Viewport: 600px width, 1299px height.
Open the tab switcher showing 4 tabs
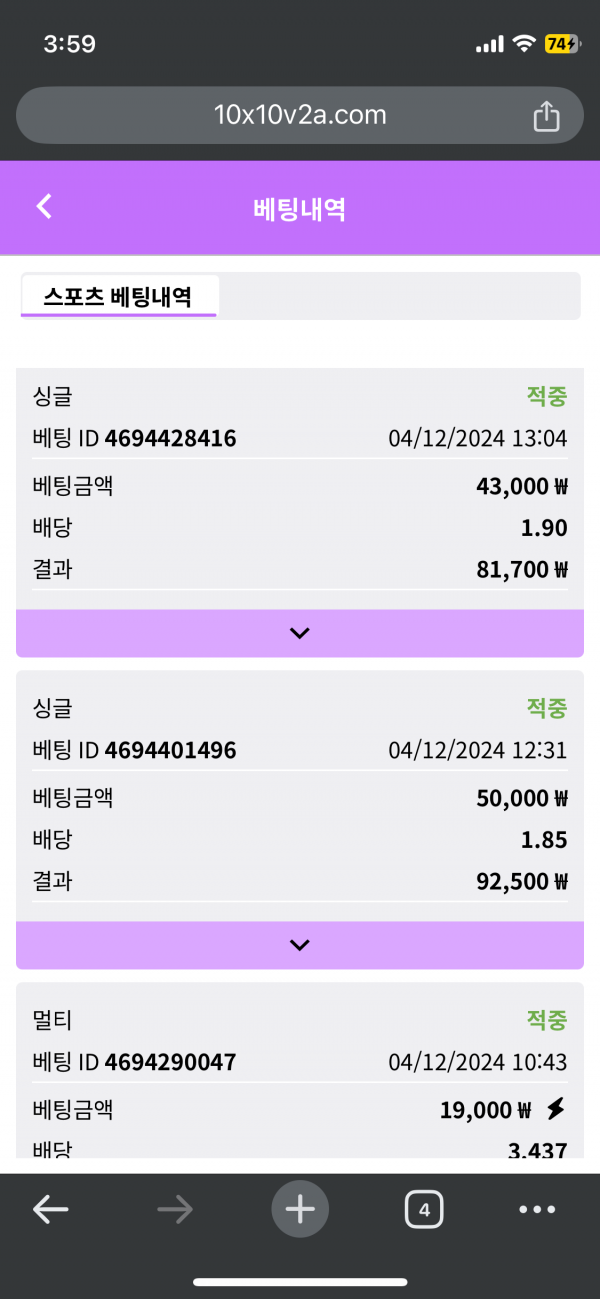point(424,1210)
